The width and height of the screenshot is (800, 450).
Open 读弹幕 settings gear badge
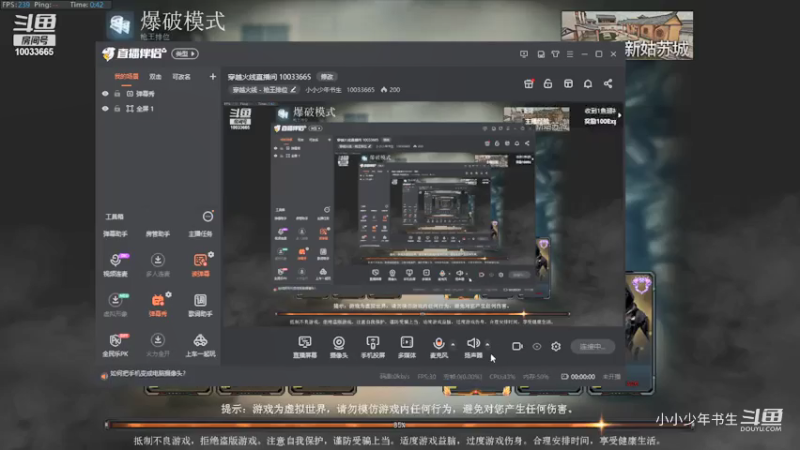(x=211, y=254)
